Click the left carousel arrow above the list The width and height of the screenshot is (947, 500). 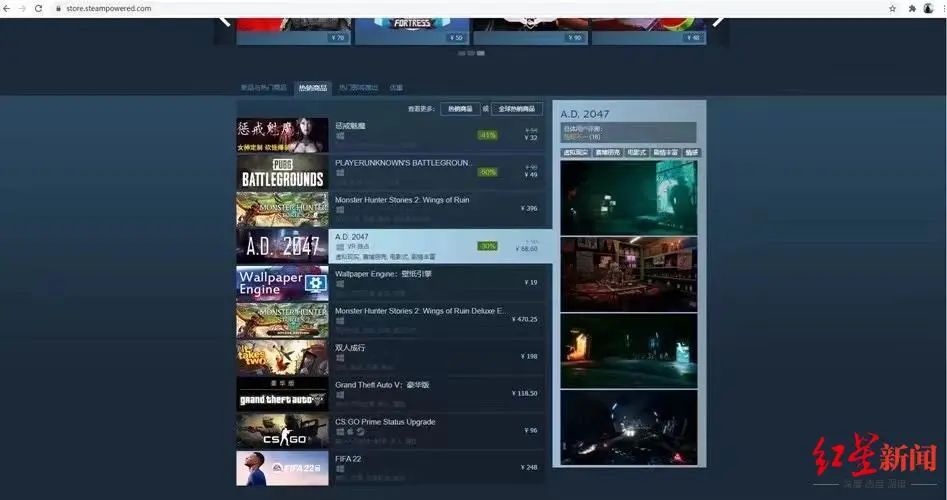pyautogui.click(x=224, y=22)
